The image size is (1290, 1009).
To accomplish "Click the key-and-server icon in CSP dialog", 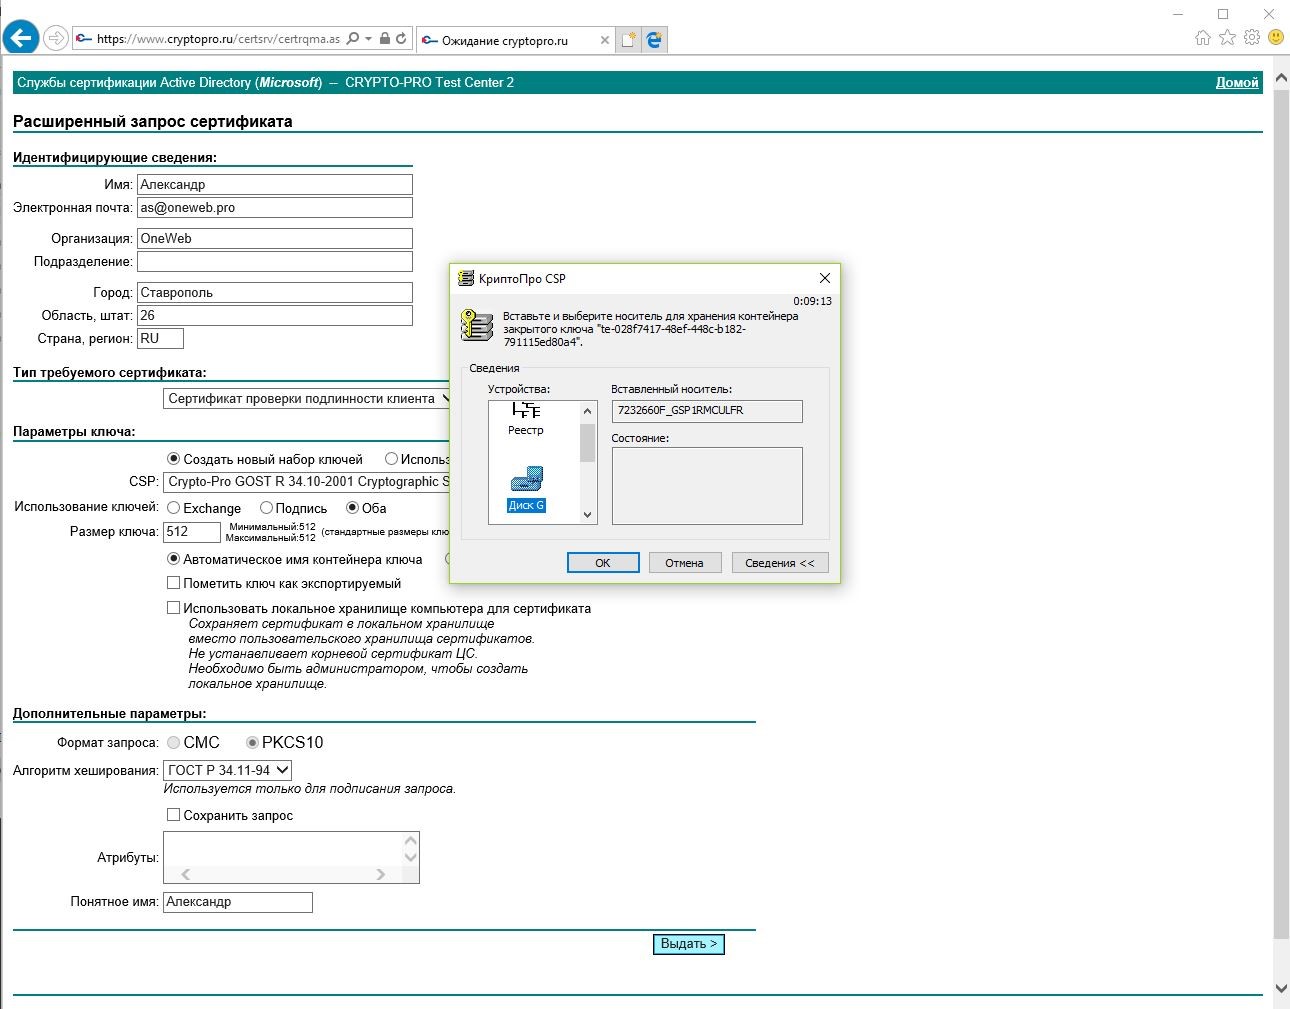I will (477, 325).
